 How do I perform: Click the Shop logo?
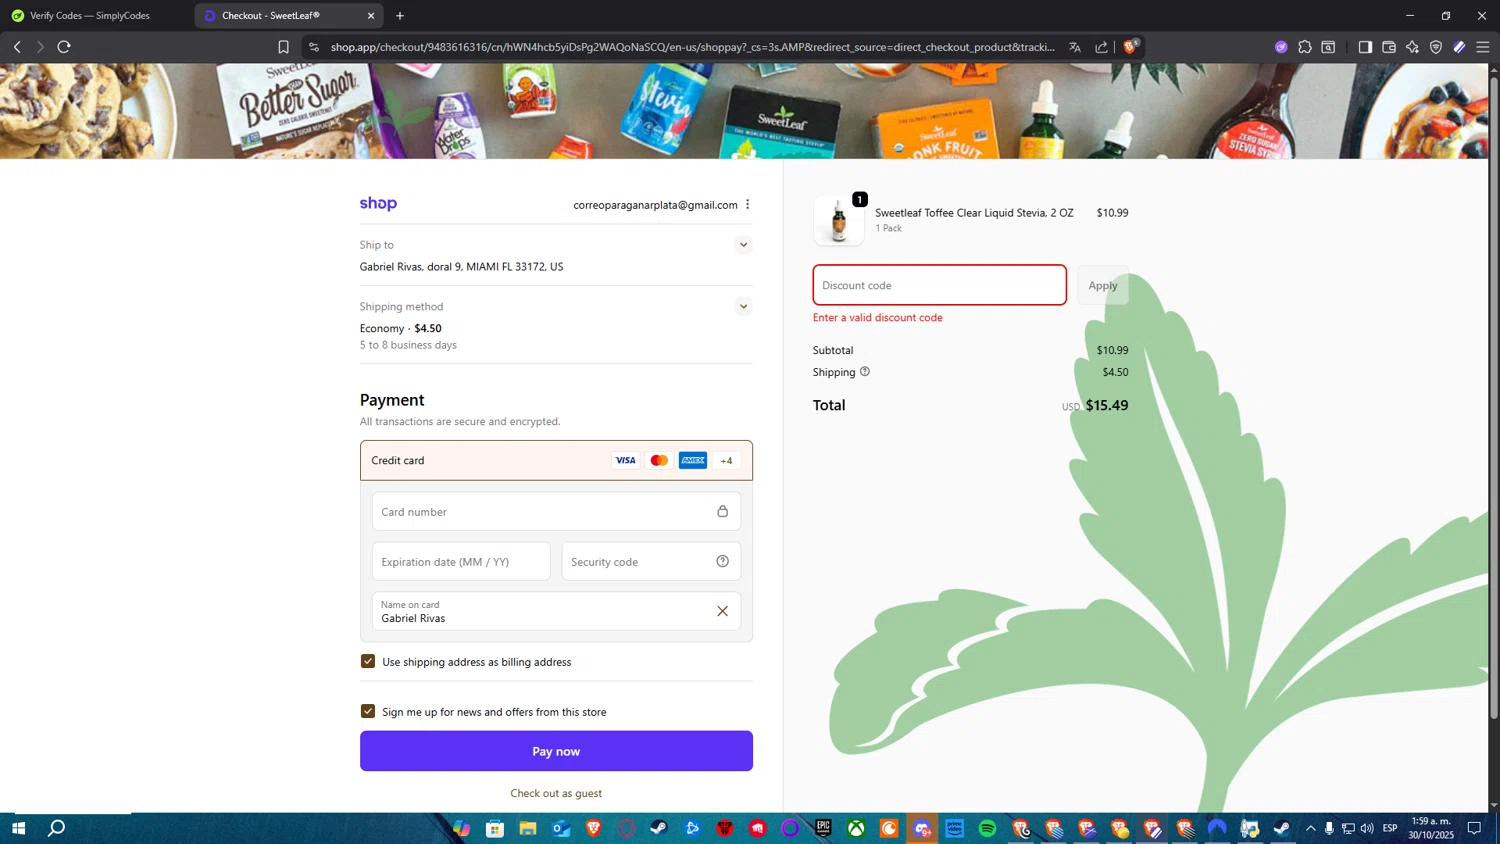[378, 204]
